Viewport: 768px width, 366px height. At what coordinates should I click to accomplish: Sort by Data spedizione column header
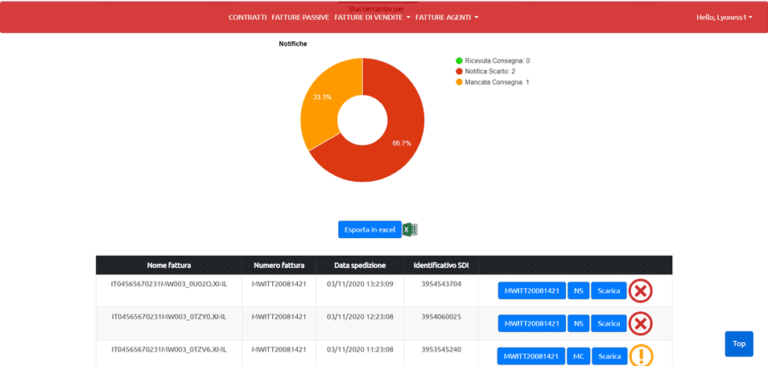[360, 265]
